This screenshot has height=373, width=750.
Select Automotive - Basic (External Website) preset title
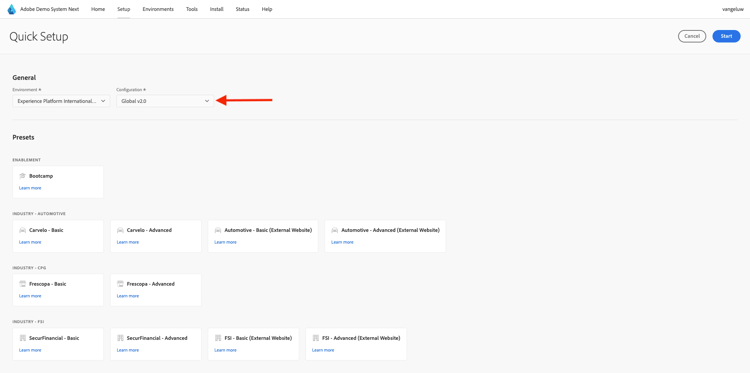[x=268, y=230]
